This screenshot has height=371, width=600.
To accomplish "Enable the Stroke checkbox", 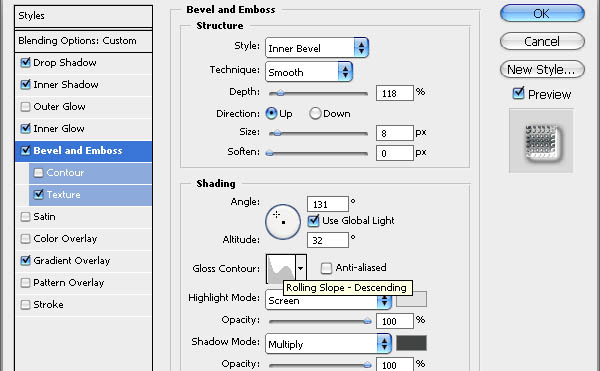I will tap(25, 304).
